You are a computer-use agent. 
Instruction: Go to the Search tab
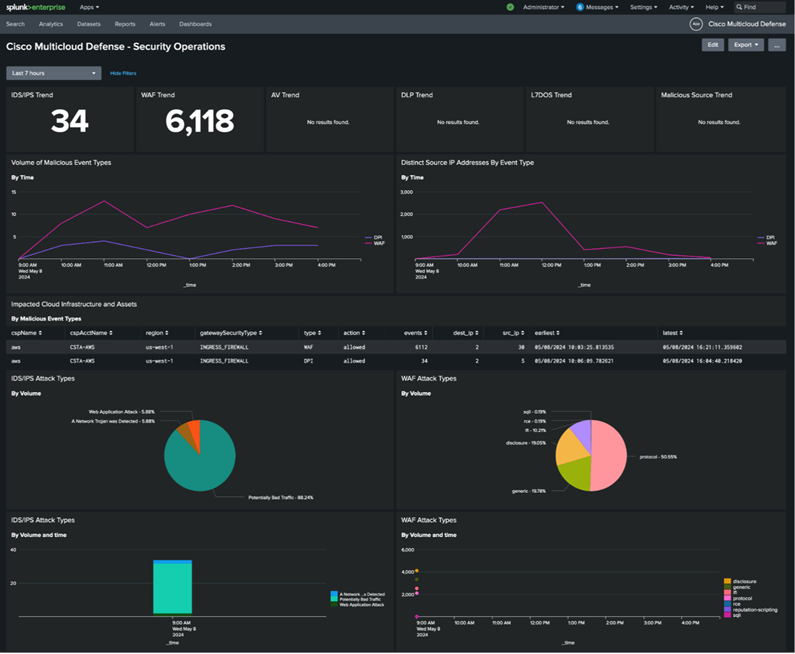point(15,24)
